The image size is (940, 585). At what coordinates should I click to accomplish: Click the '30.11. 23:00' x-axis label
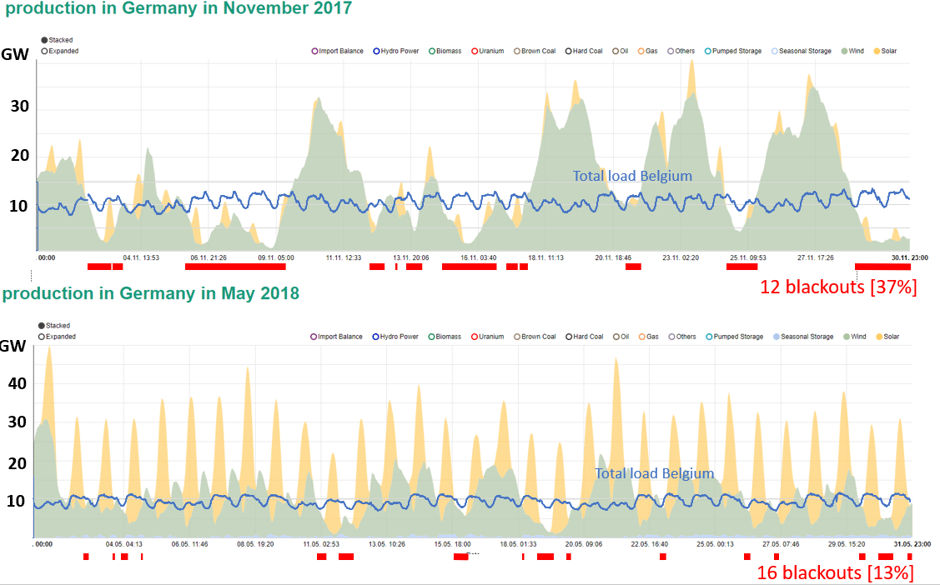pos(909,258)
